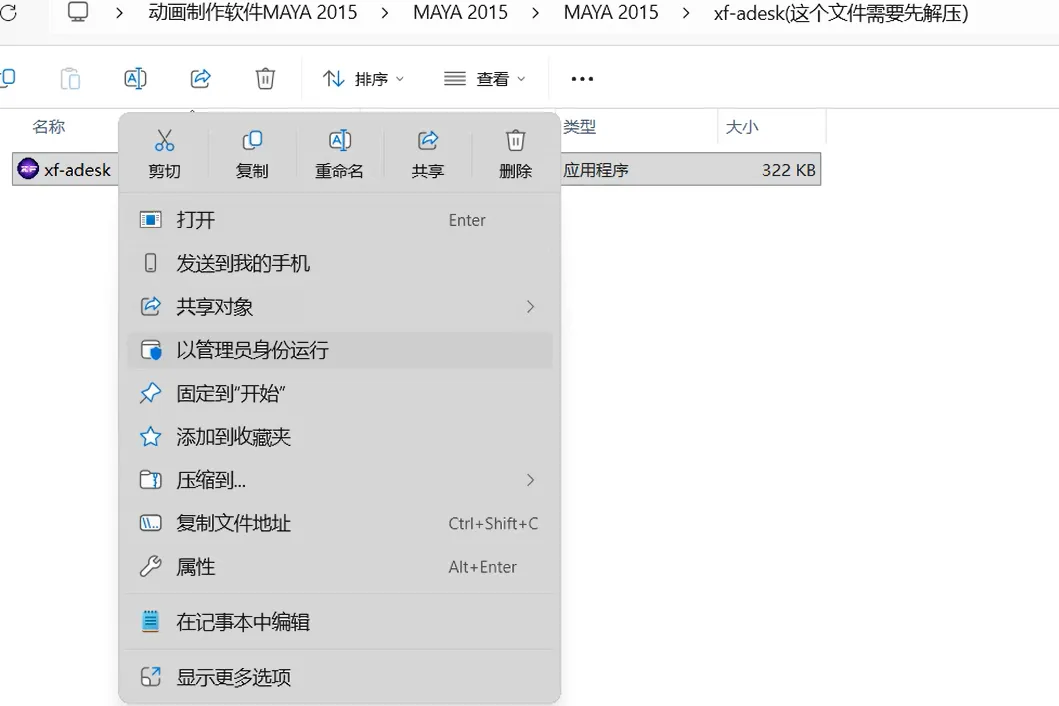Choose 在记事本中编辑 menu entry
This screenshot has height=706, width=1059.
(x=340, y=622)
